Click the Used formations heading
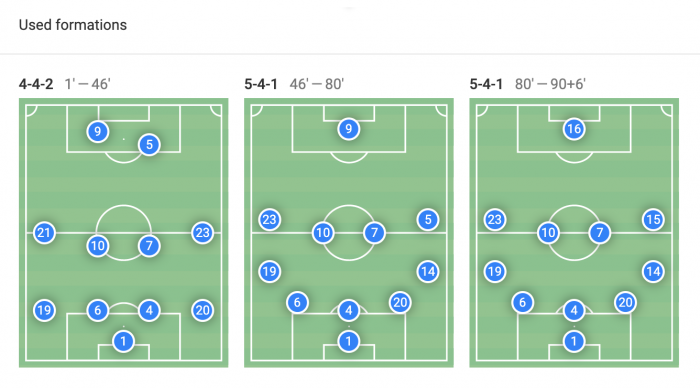 (73, 25)
